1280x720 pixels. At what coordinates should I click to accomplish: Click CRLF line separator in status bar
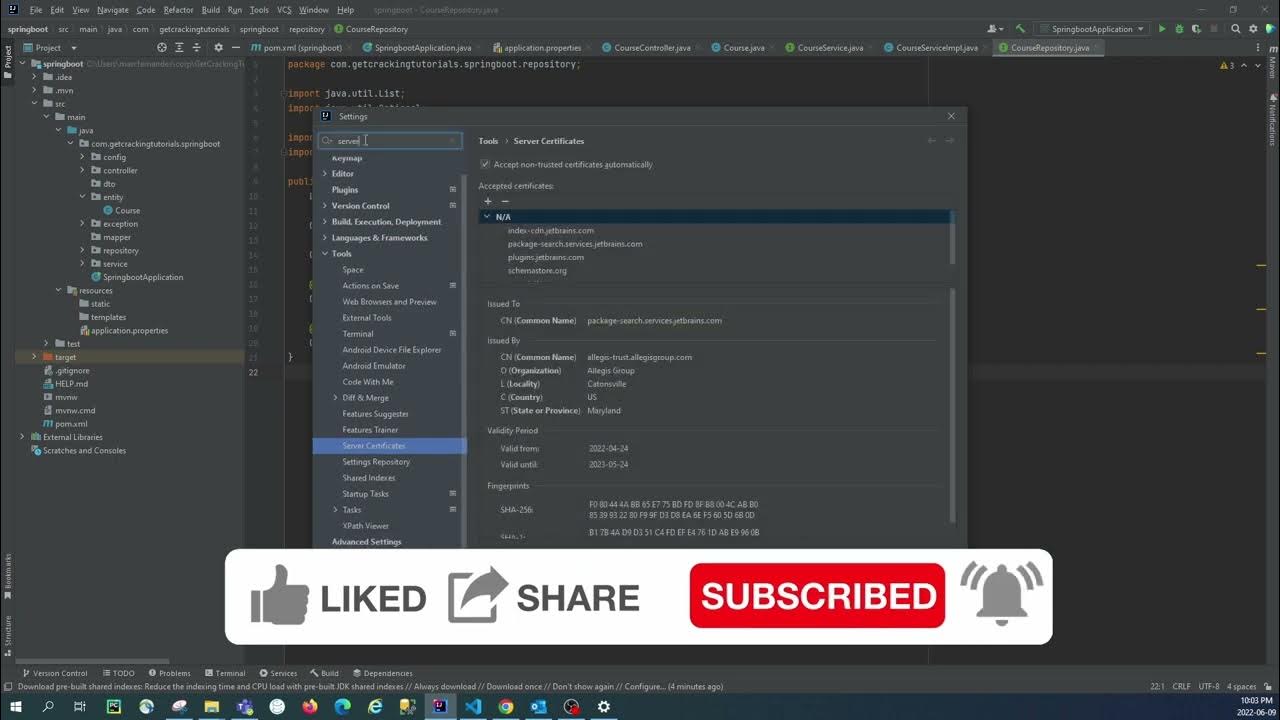[x=1181, y=687]
